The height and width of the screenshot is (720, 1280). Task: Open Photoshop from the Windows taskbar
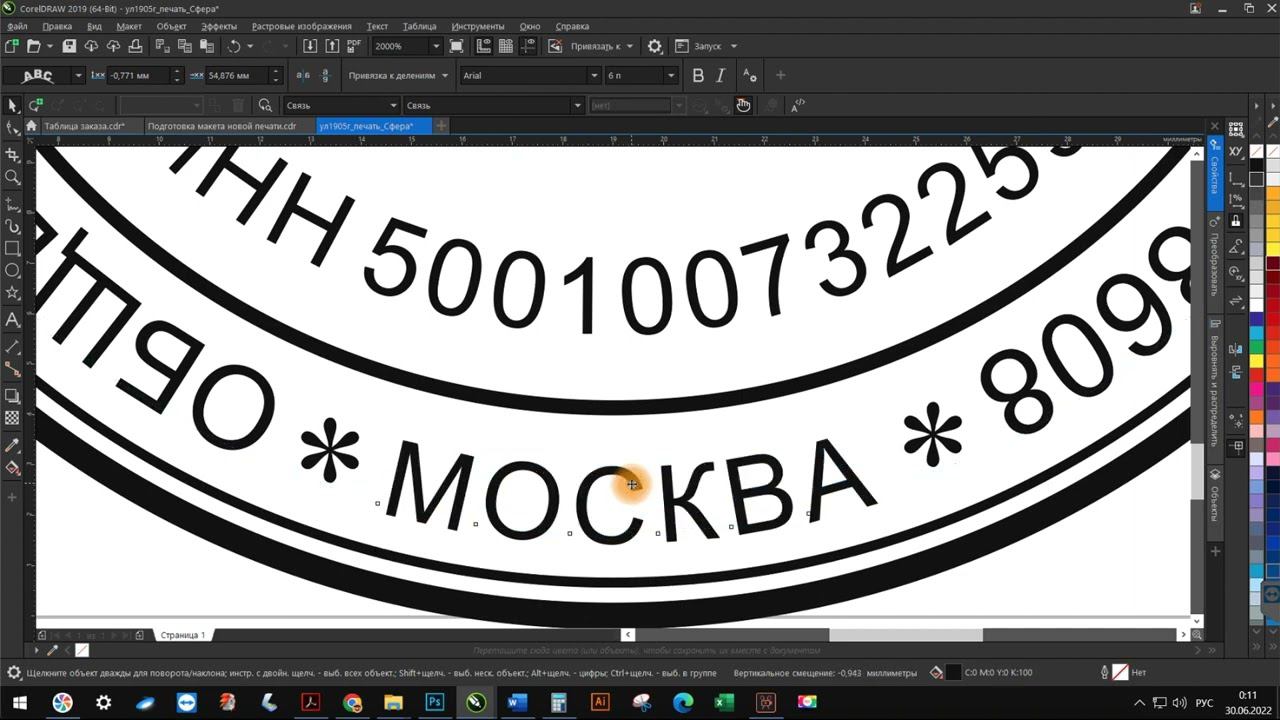coord(435,702)
